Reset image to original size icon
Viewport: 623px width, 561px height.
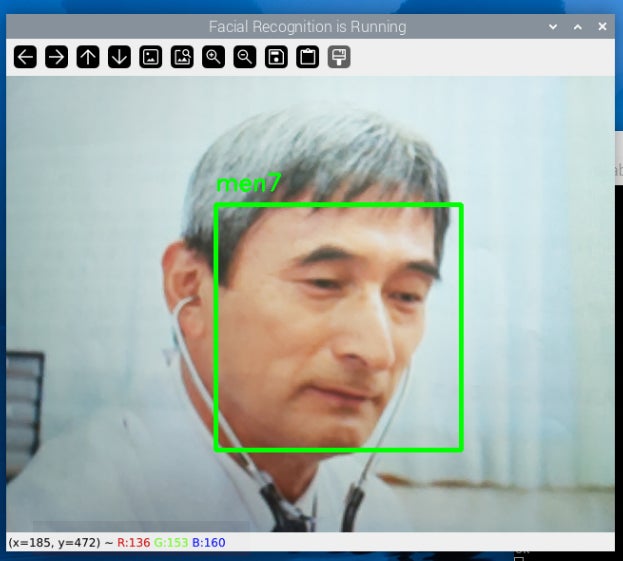tap(151, 57)
